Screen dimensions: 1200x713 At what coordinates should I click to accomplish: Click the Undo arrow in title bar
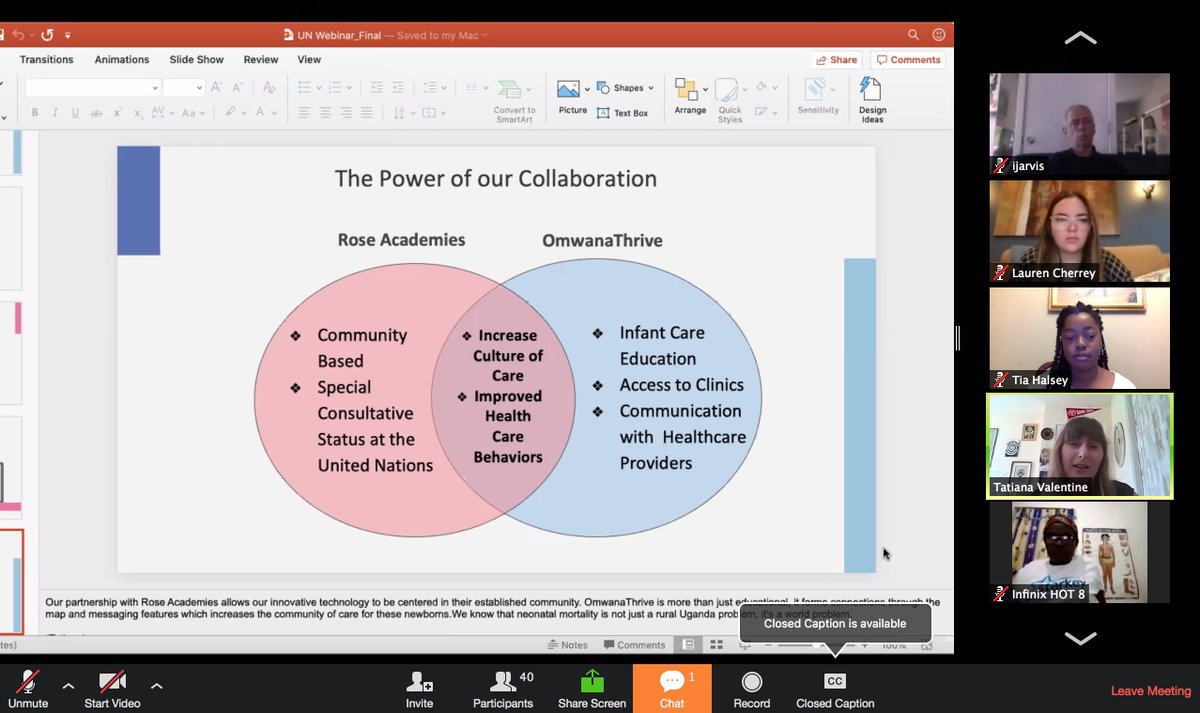pyautogui.click(x=20, y=35)
